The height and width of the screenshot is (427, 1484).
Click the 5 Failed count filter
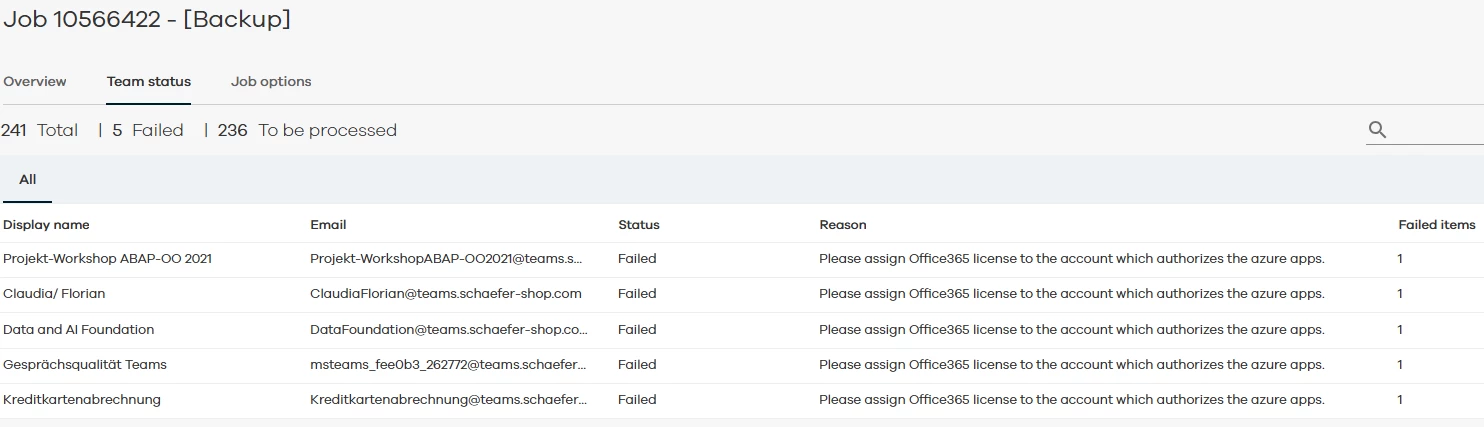click(x=148, y=131)
